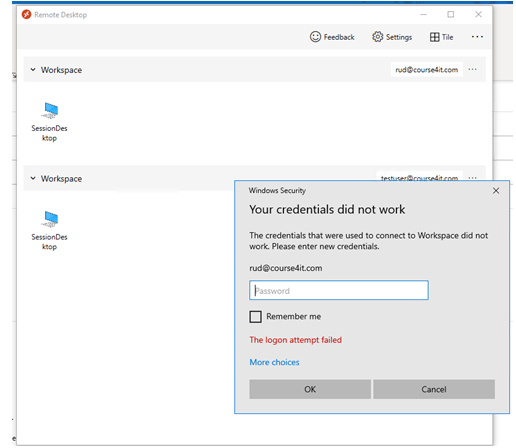
Task: Click the rud@course4it.com username in dialog
Action: point(286,268)
